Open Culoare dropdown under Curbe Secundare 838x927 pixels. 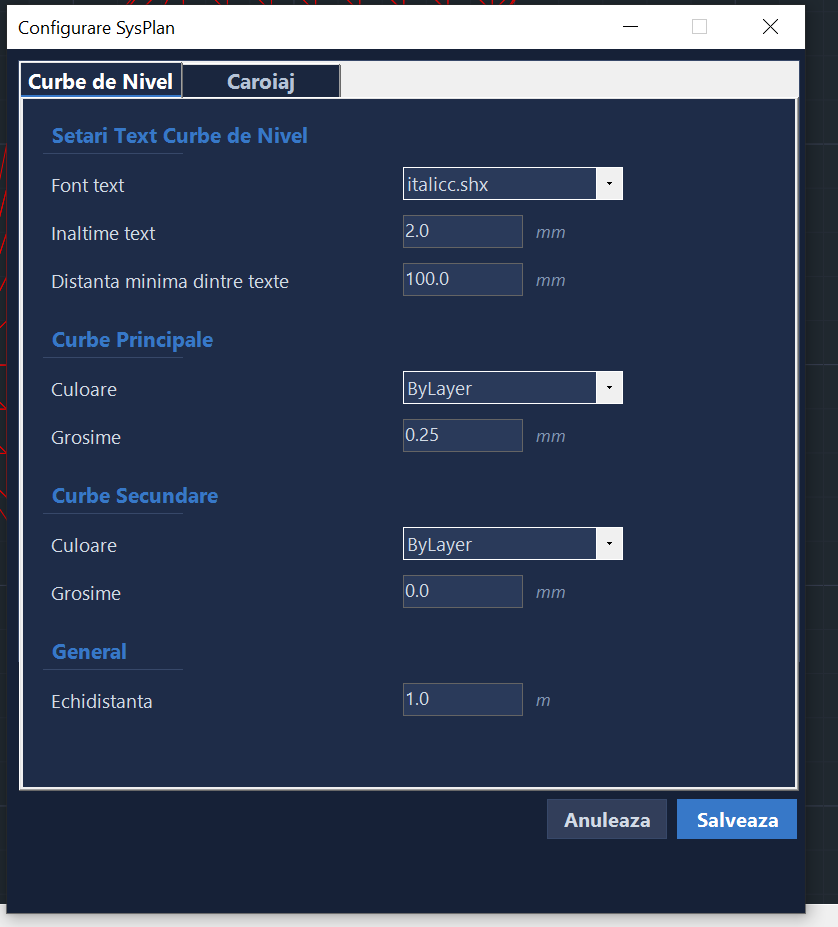click(609, 544)
